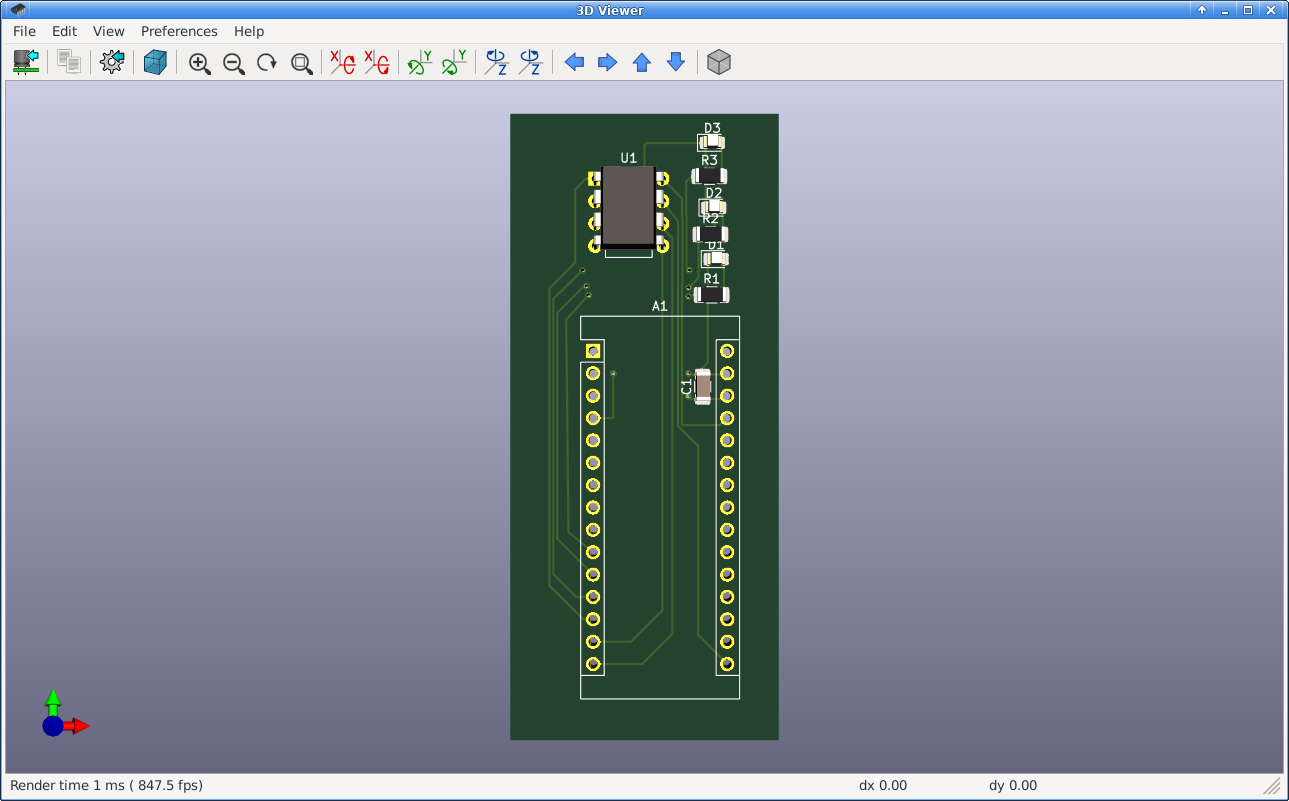The height and width of the screenshot is (801, 1289).
Task: Open the Help menu
Action: tap(249, 31)
